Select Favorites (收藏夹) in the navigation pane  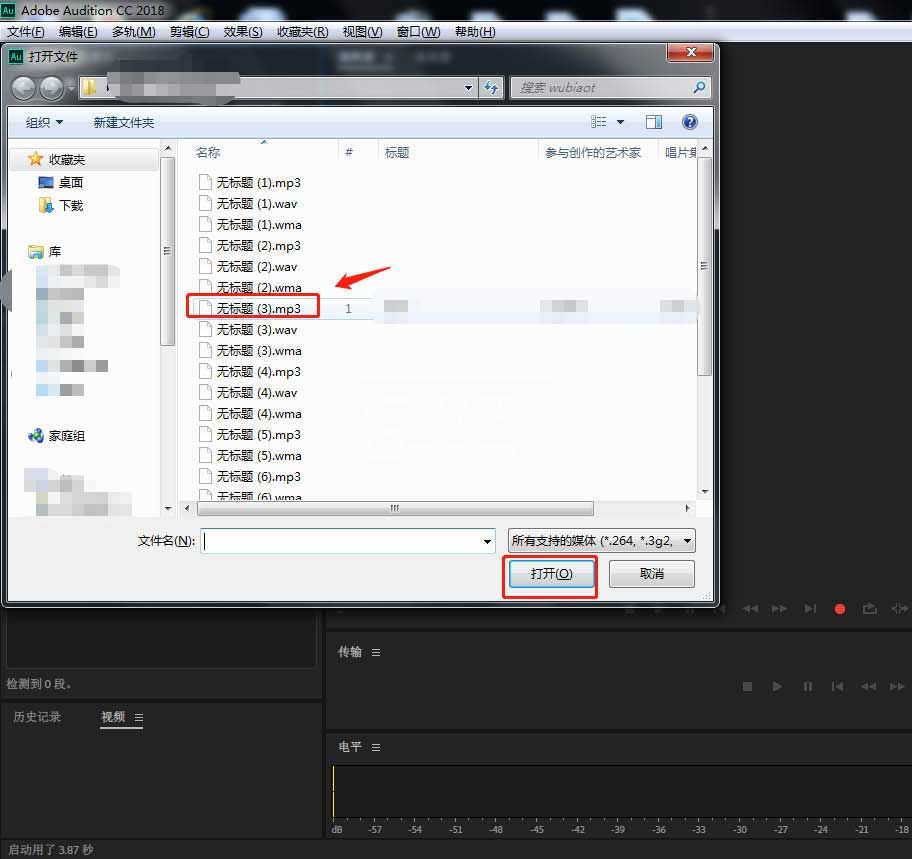(56, 159)
